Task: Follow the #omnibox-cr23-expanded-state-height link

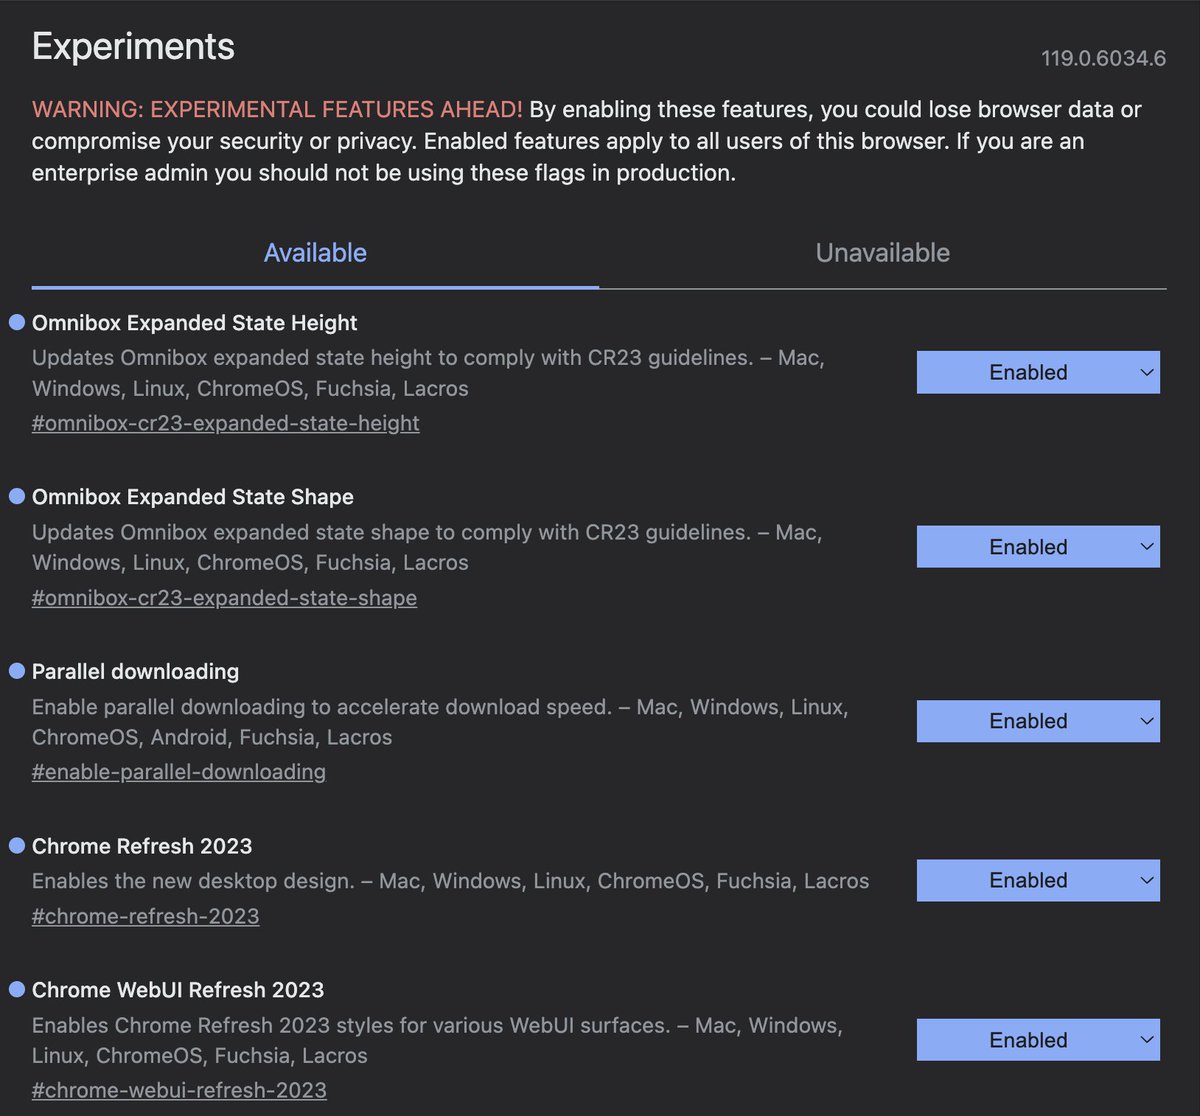Action: click(226, 423)
